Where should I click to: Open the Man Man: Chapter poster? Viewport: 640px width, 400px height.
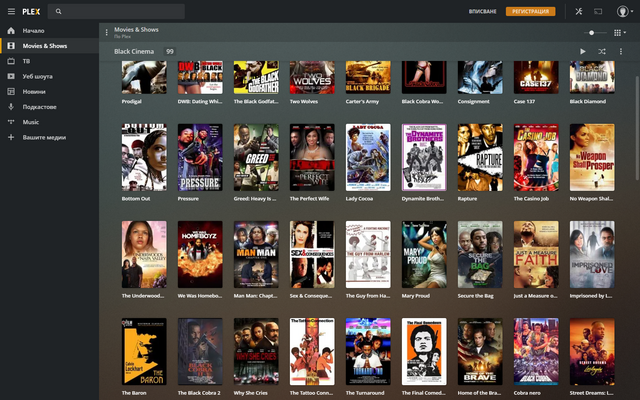tap(256, 254)
